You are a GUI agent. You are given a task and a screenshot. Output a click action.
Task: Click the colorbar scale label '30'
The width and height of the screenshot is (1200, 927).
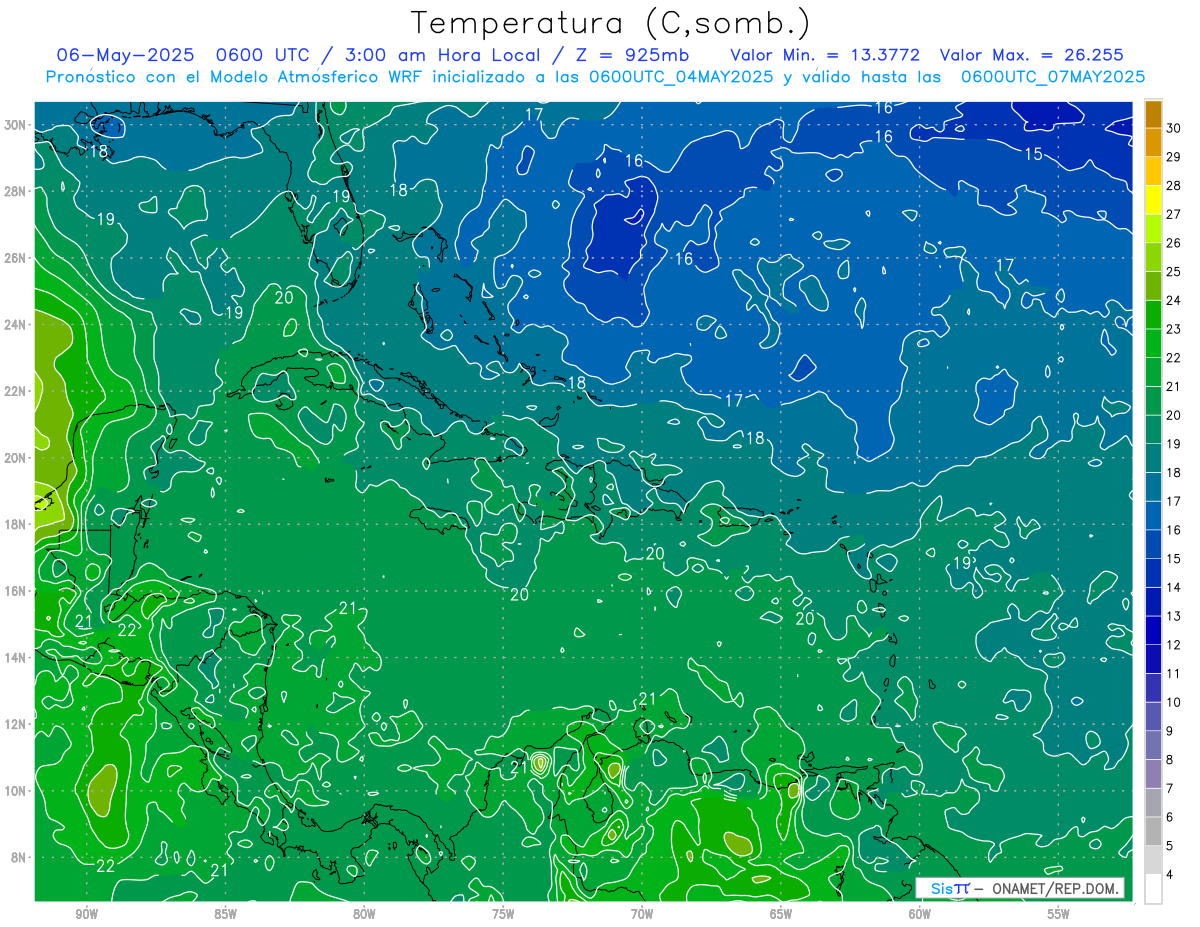click(1174, 127)
